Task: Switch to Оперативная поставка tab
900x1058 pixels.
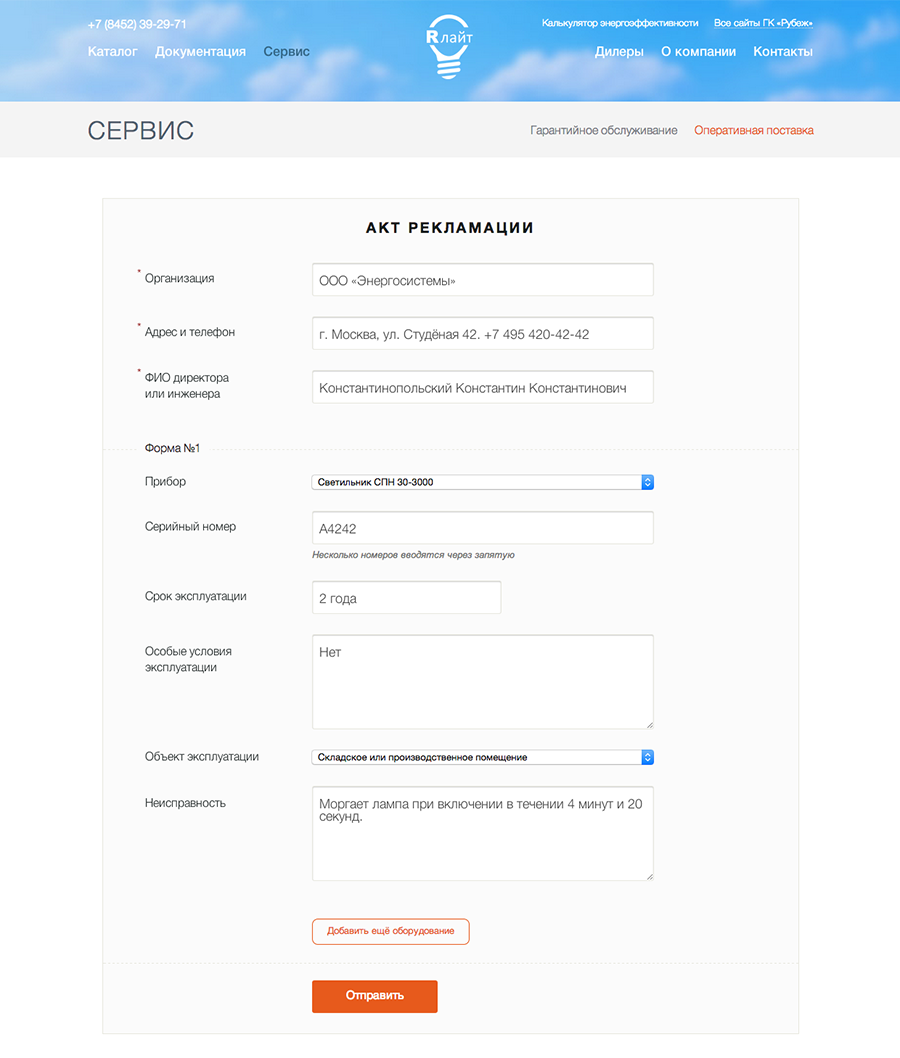Action: 754,131
